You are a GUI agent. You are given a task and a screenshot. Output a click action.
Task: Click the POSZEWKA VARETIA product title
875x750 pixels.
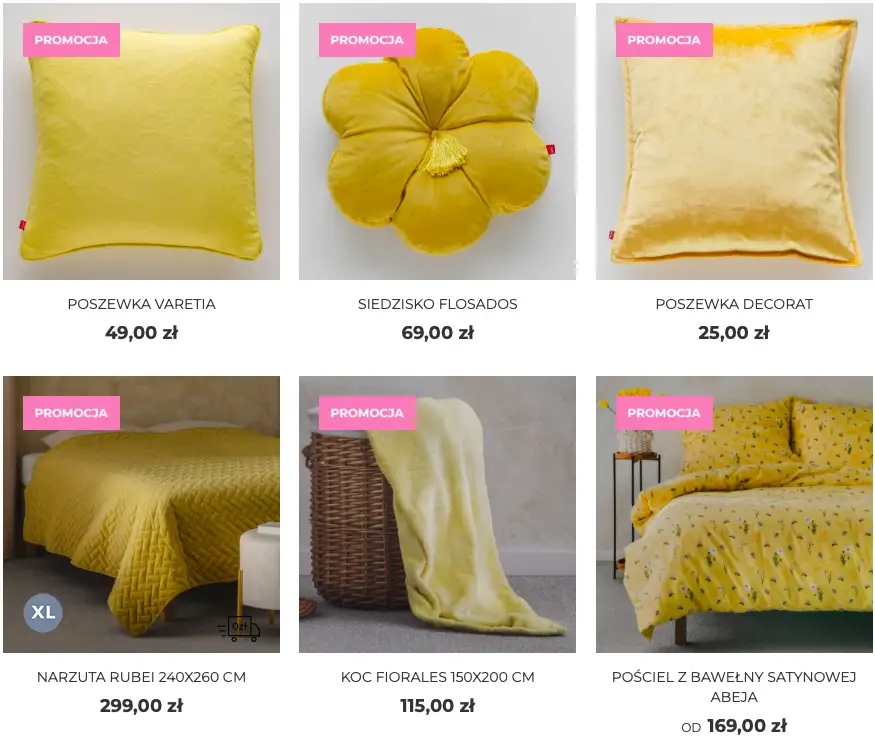point(141,304)
